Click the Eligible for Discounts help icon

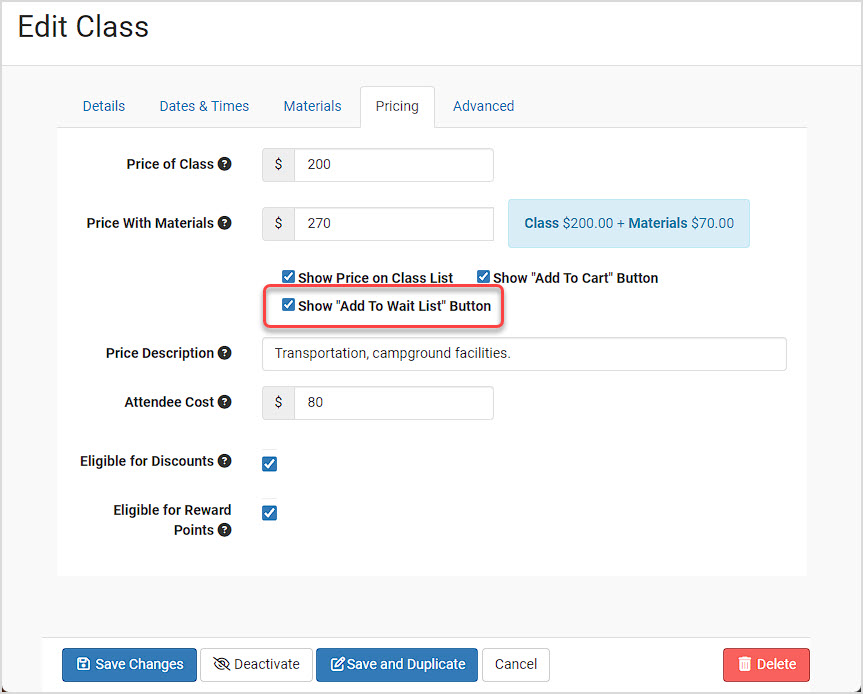click(225, 461)
